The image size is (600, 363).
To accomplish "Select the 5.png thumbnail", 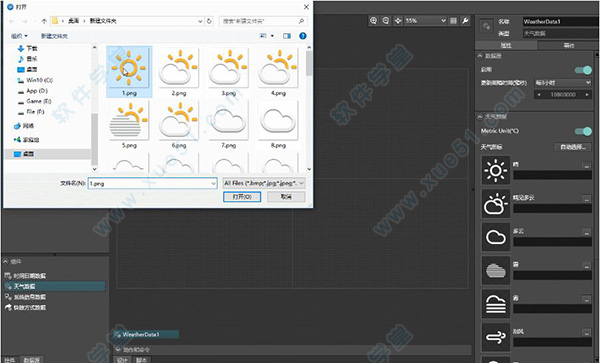I will (129, 124).
